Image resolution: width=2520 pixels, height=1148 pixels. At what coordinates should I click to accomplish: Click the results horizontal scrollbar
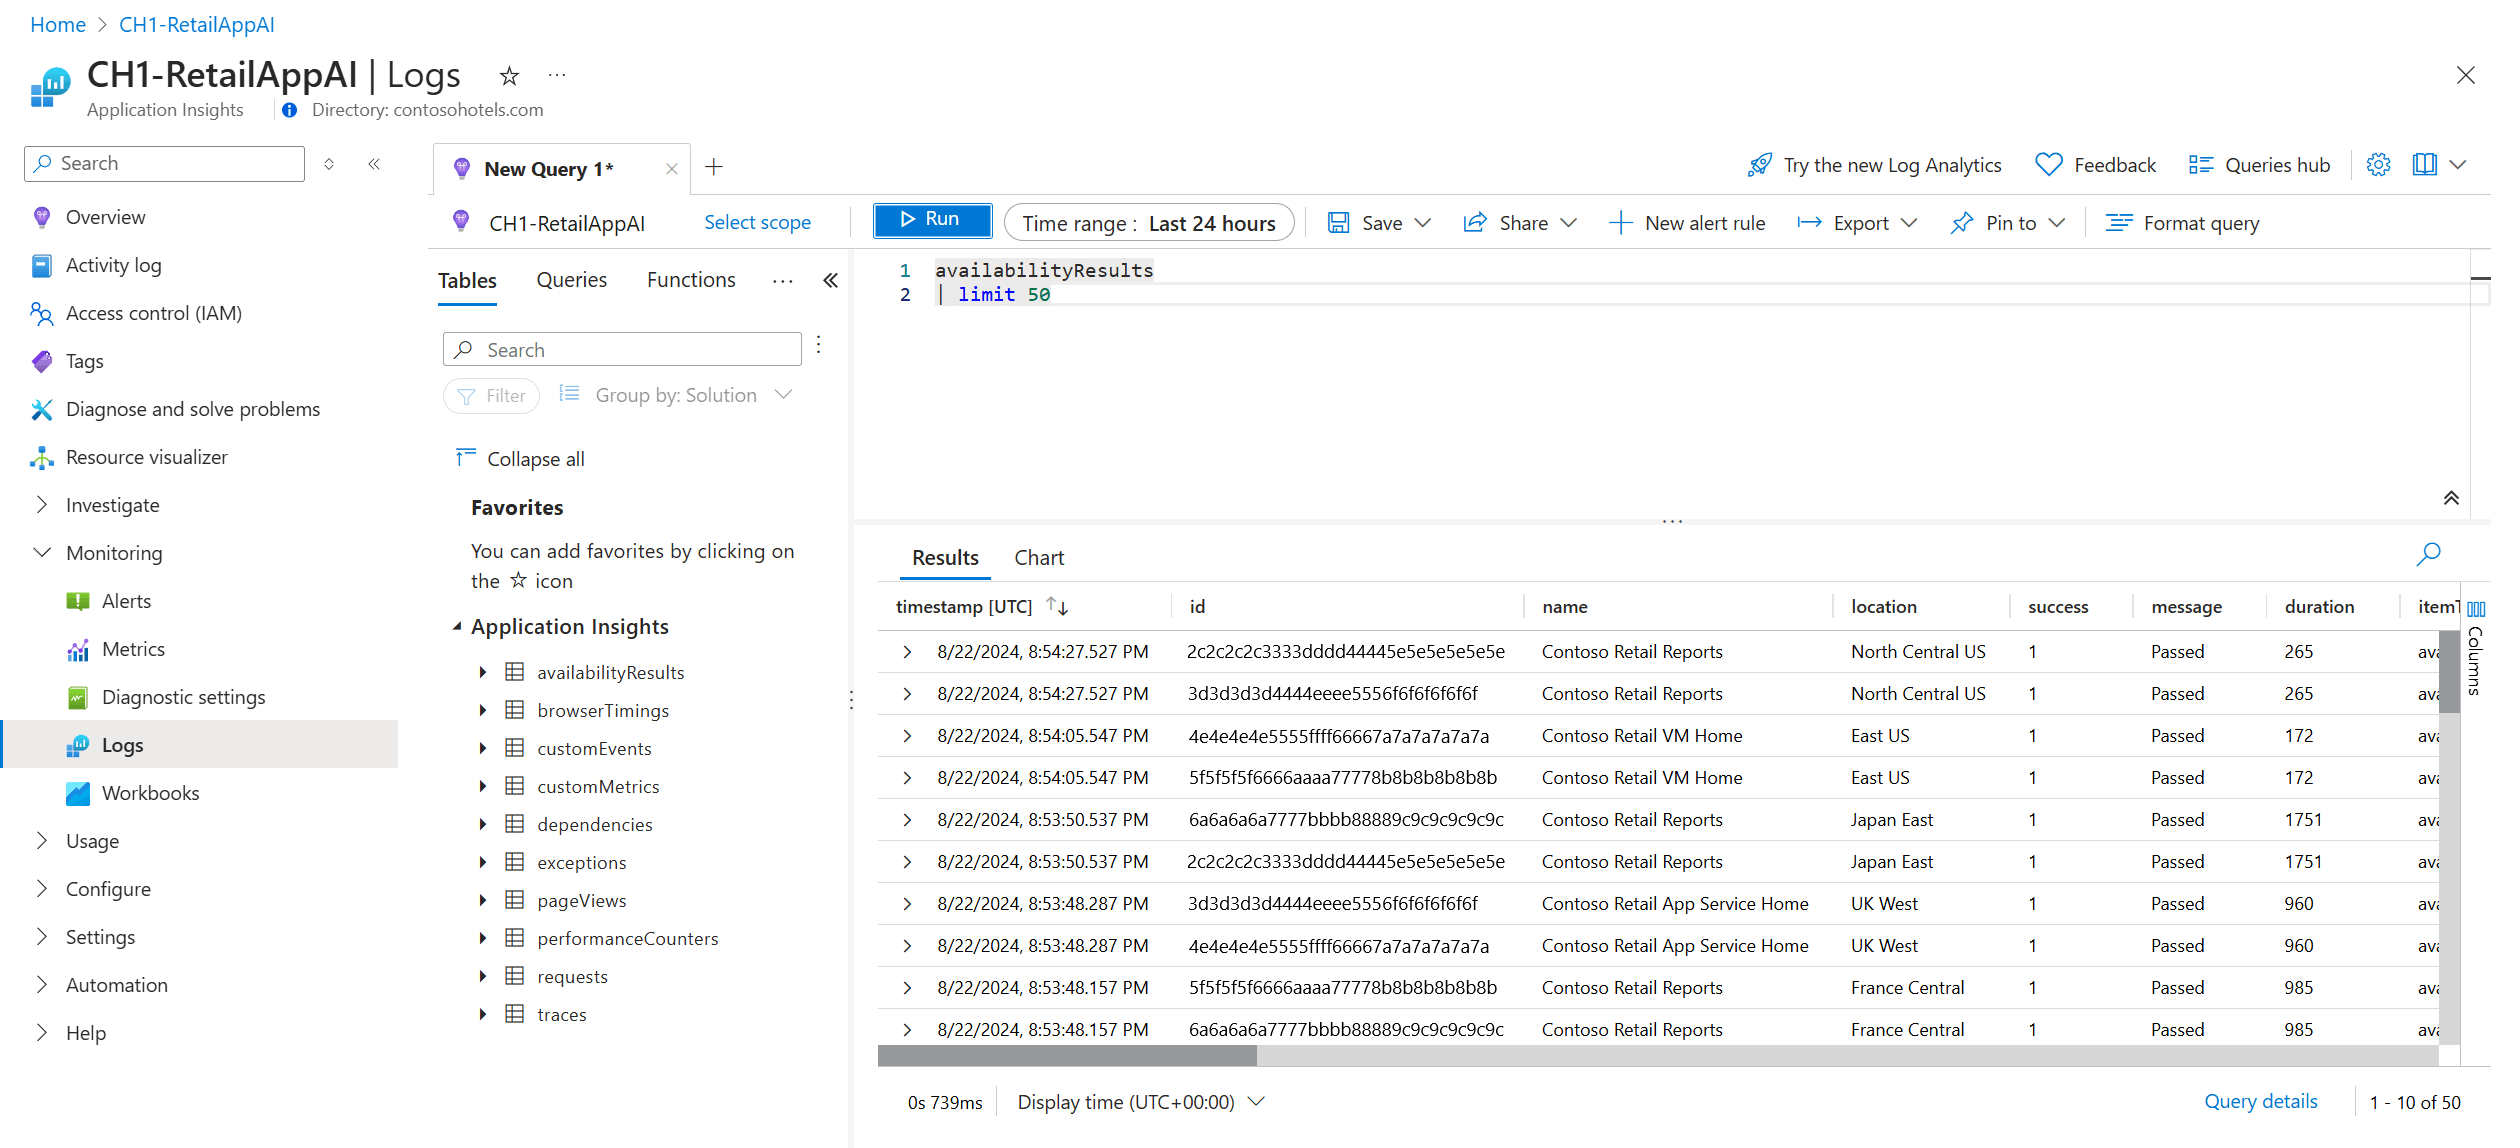pyautogui.click(x=1066, y=1056)
